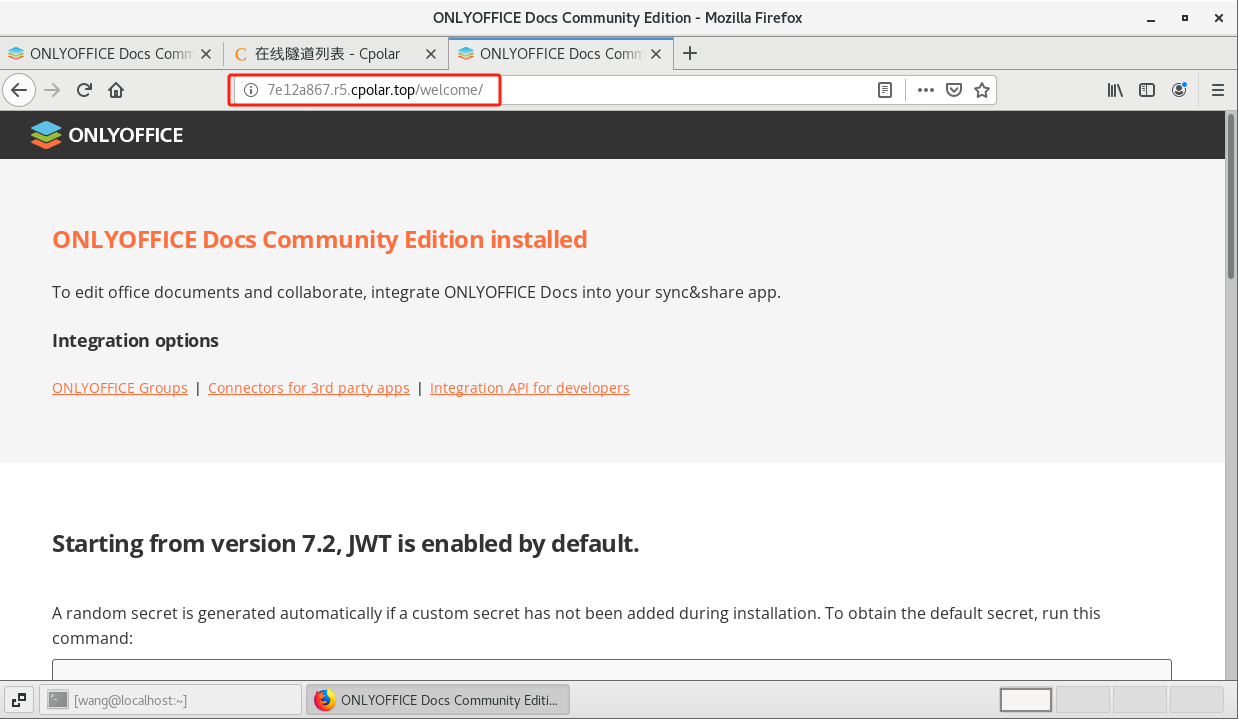Image resolution: width=1238 pixels, height=719 pixels.
Task: Open the Firefox hamburger menu
Action: click(1217, 90)
